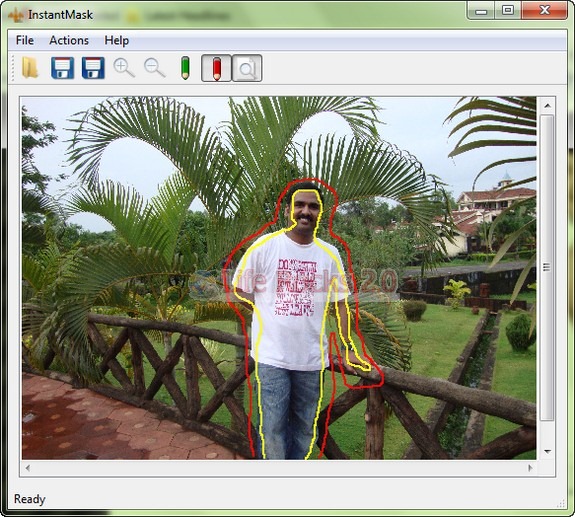Viewport: 575px width, 517px height.
Task: Click the InstantMask app icon in title bar
Action: (x=16, y=15)
